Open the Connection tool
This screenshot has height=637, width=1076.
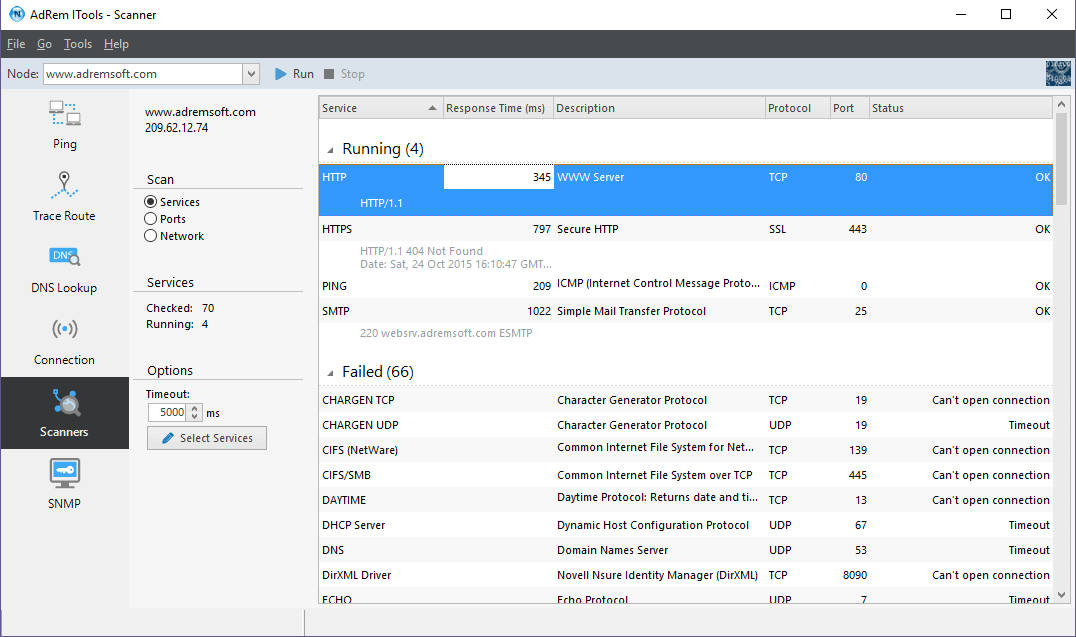pos(65,341)
